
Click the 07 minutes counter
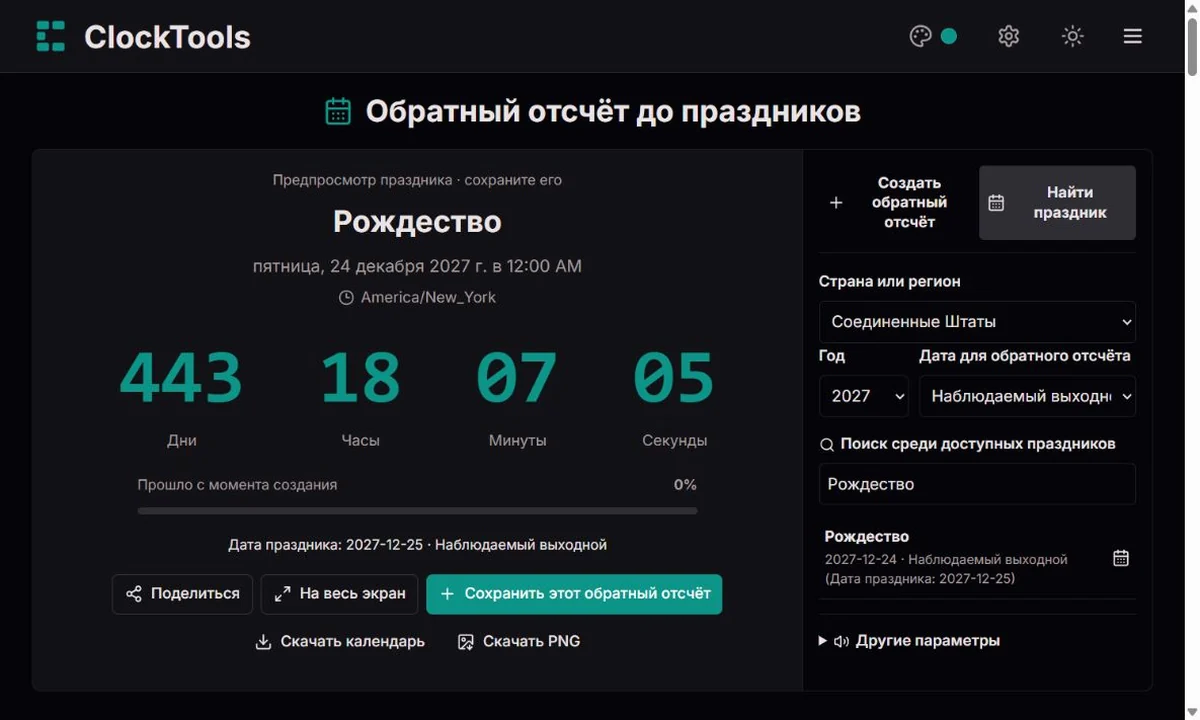click(517, 378)
